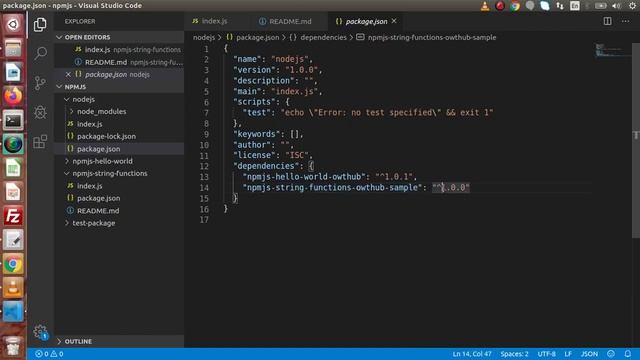Open README.md under npmjs-string-functions

tap(120, 211)
